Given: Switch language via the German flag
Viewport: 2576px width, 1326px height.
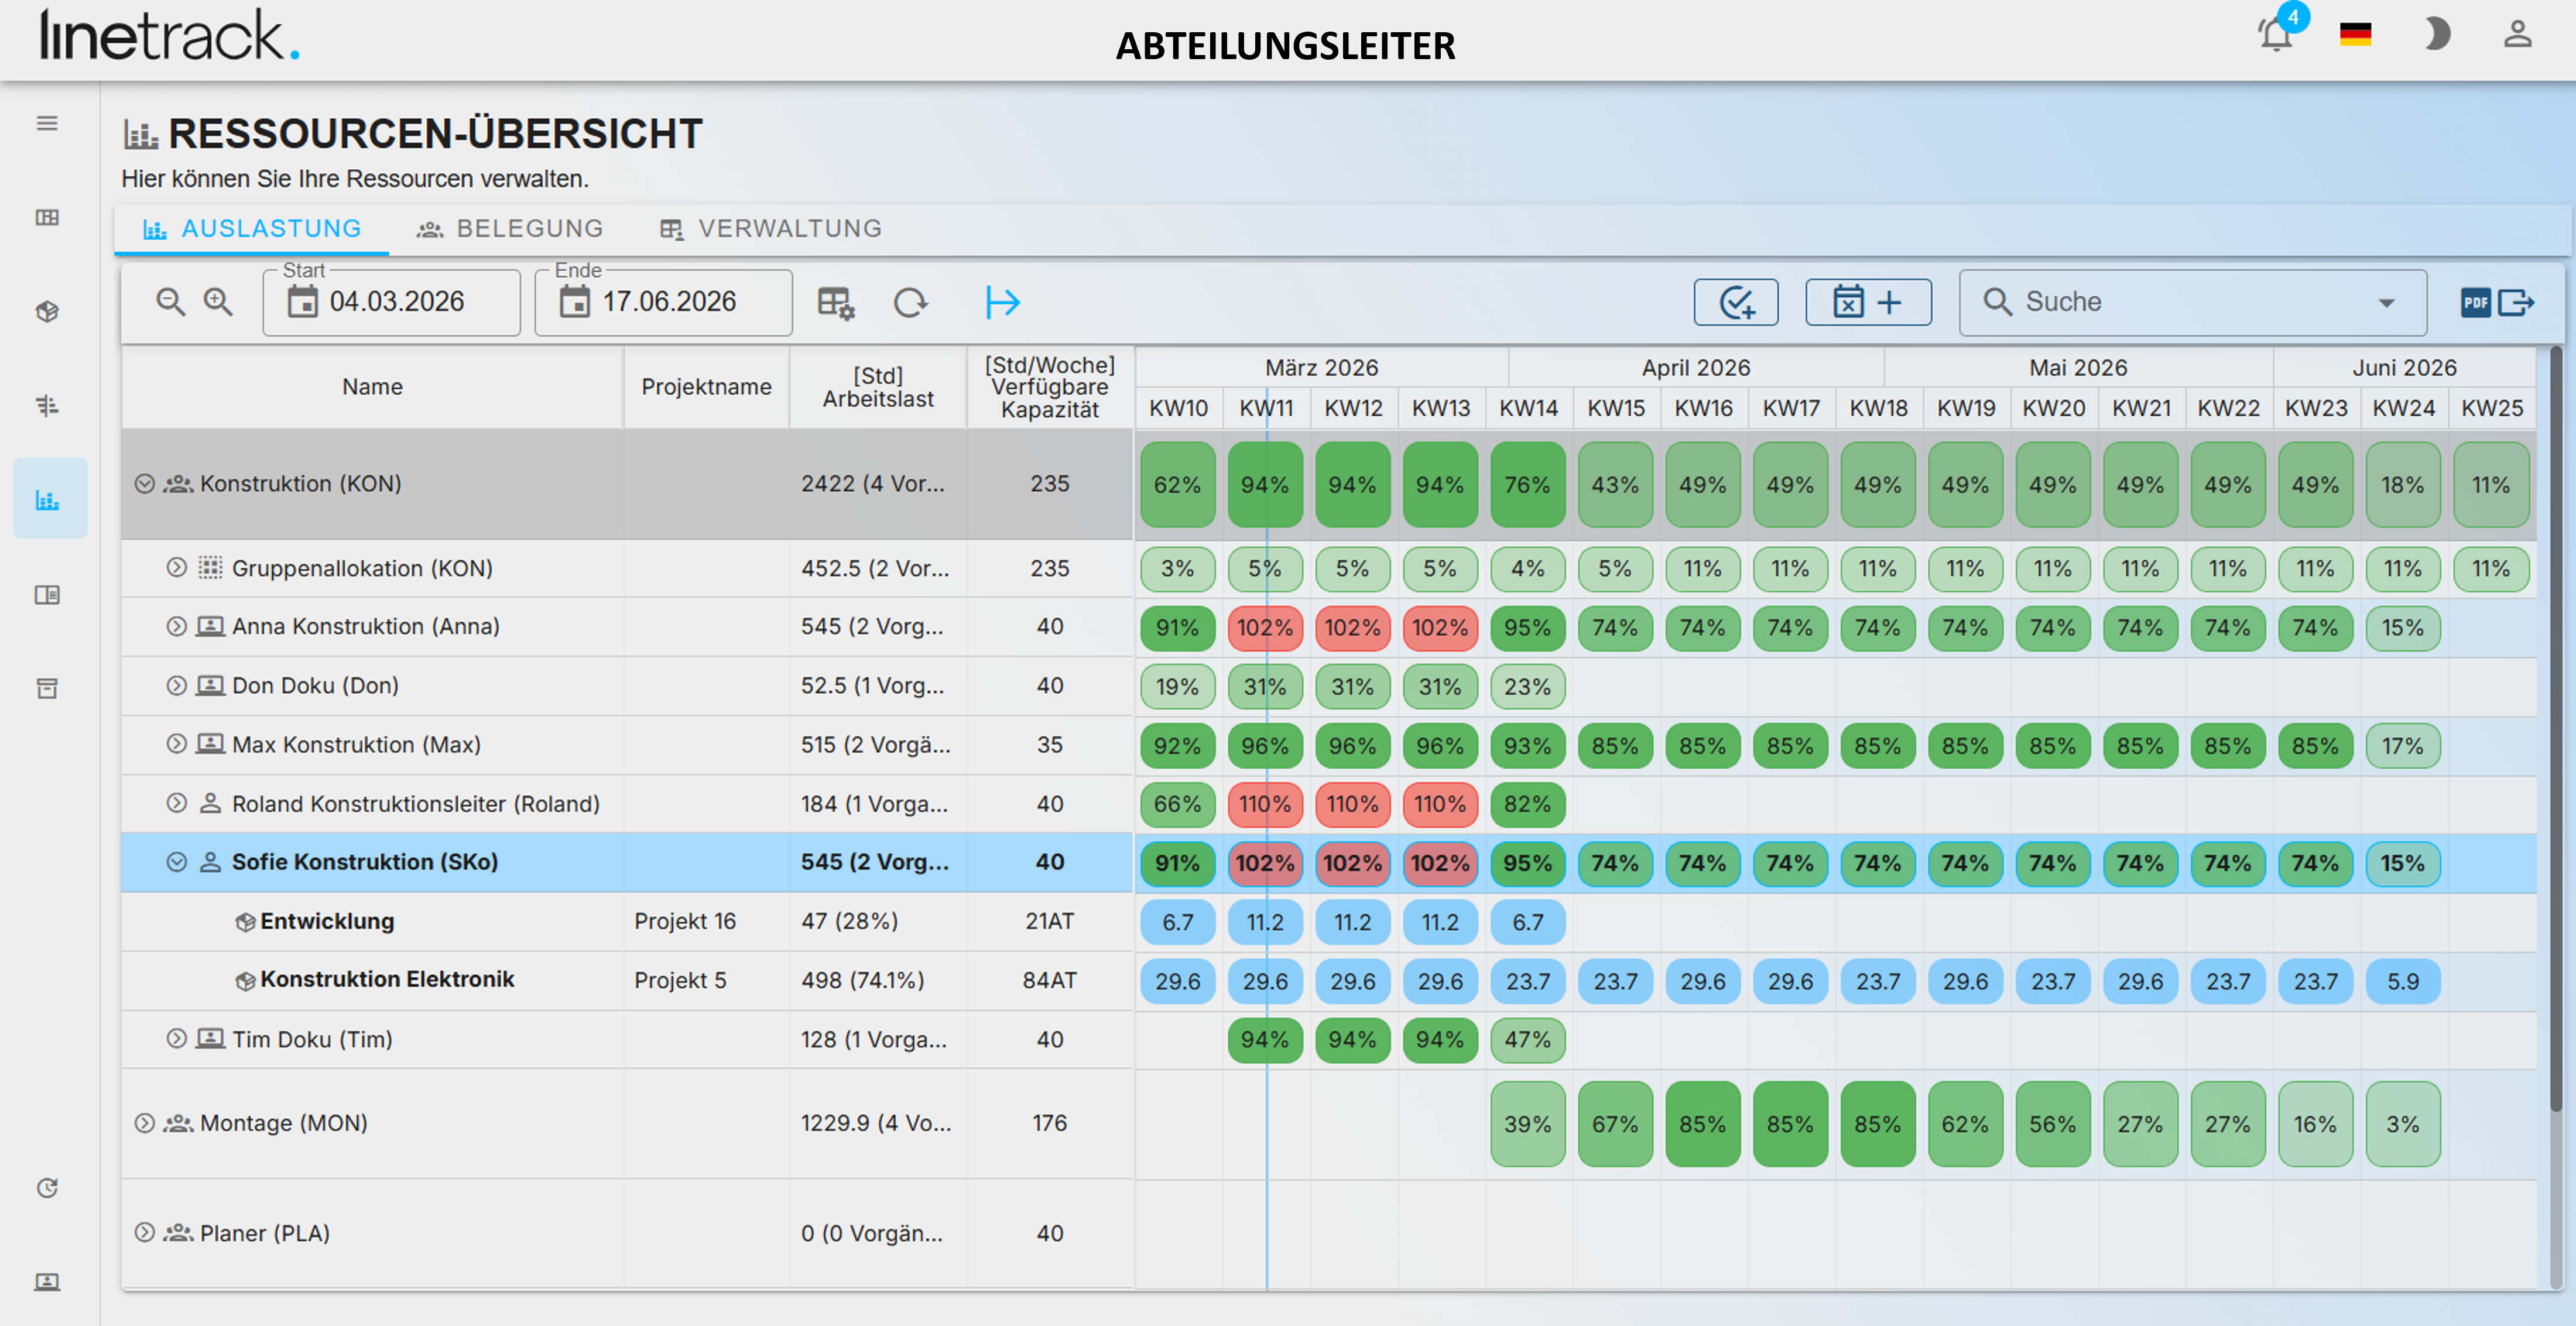Looking at the screenshot, I should (x=2356, y=35).
